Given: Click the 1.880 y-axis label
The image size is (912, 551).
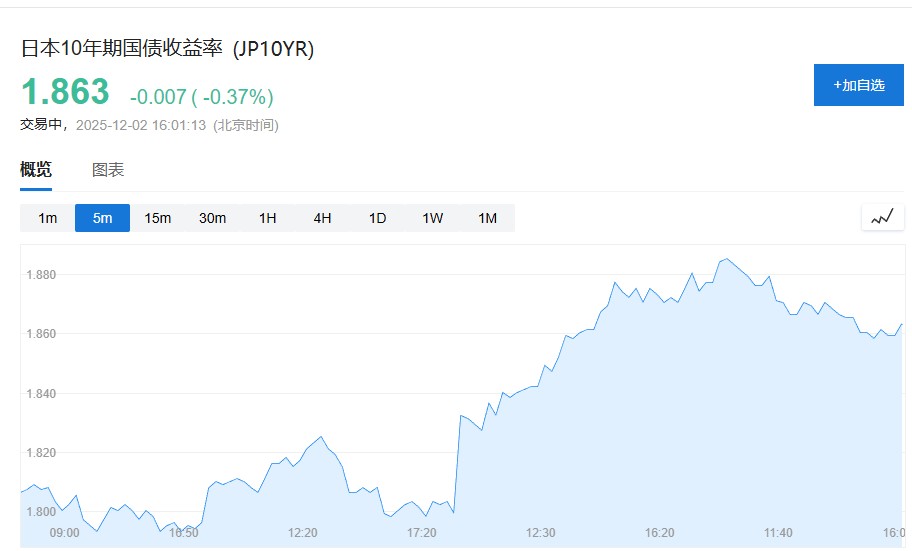Looking at the screenshot, I should pos(41,274).
